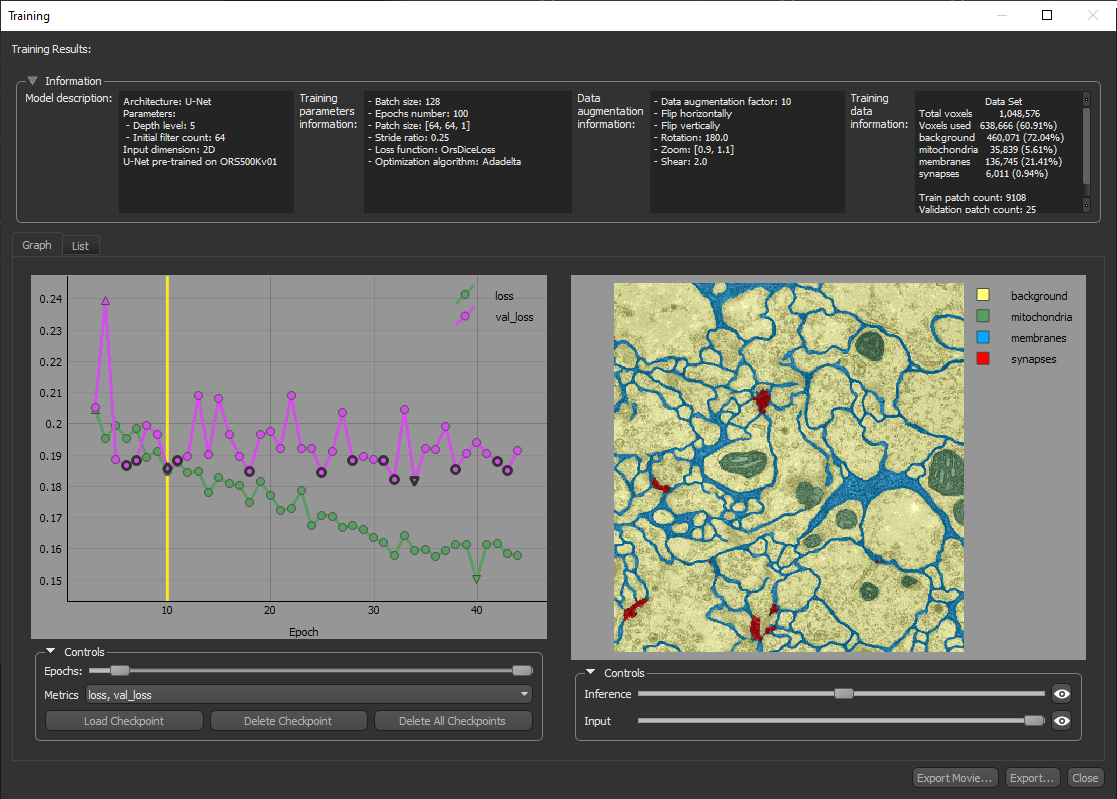Image resolution: width=1117 pixels, height=799 pixels.
Task: Click the val_loss legend marker icon
Action: point(464,316)
